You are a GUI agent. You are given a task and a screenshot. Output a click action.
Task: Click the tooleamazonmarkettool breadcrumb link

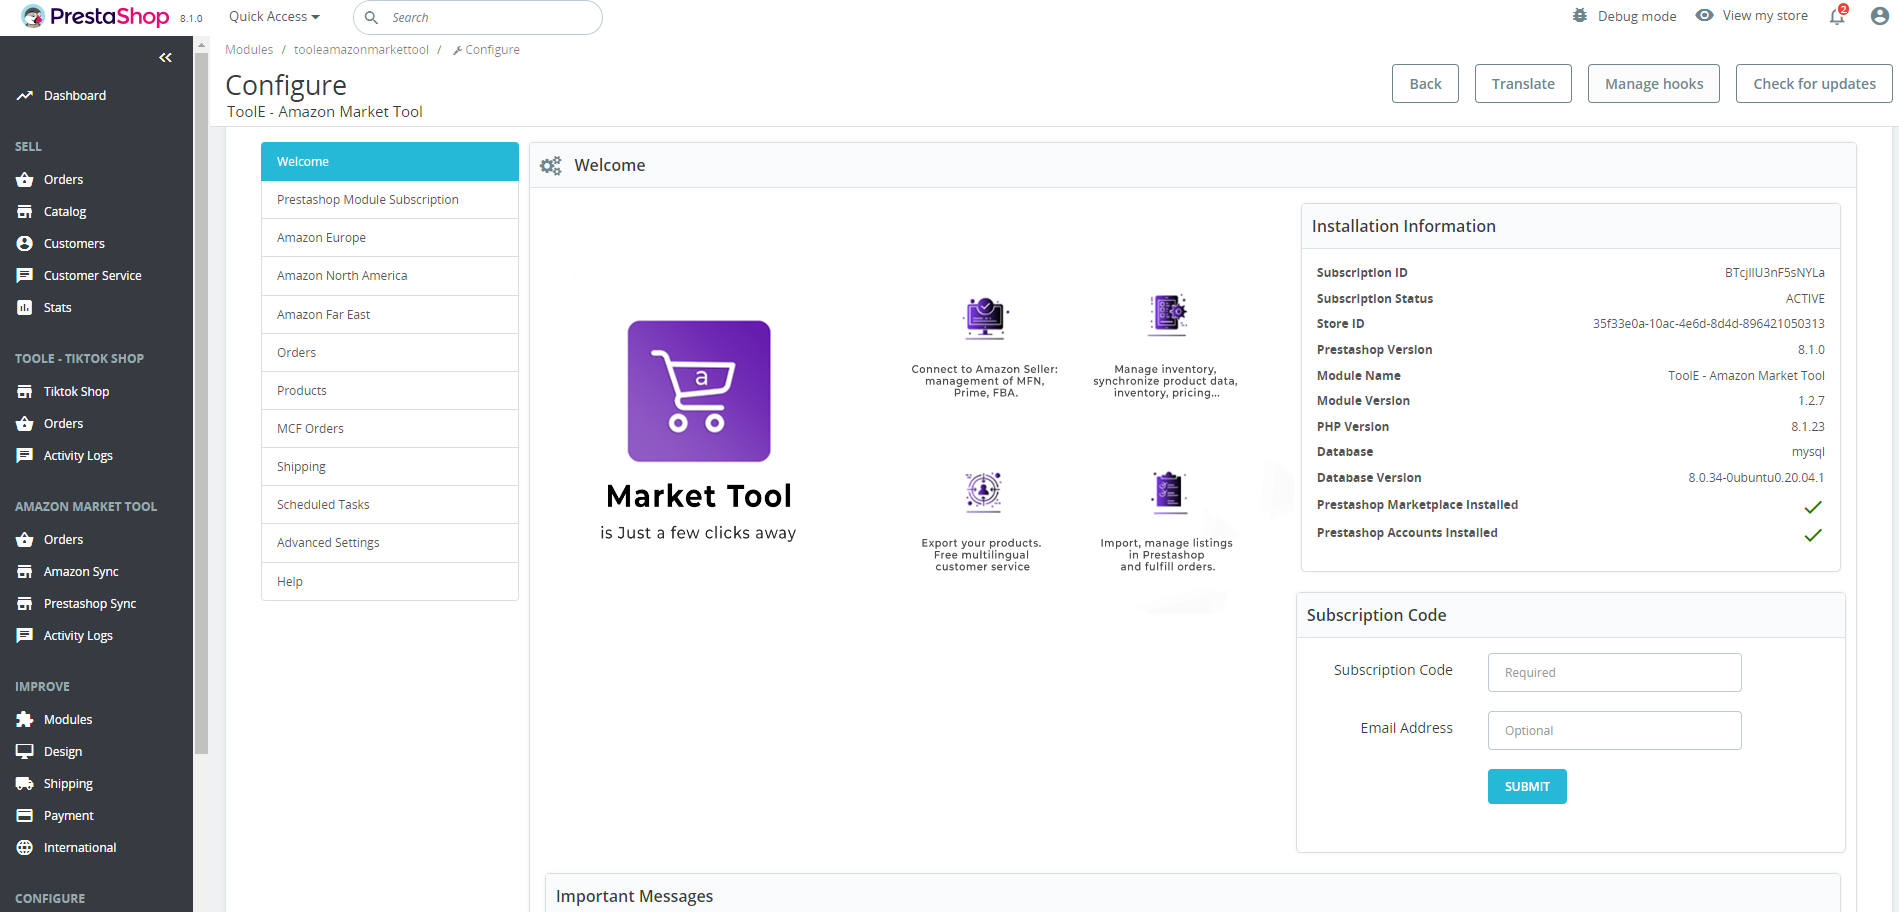[x=361, y=50]
